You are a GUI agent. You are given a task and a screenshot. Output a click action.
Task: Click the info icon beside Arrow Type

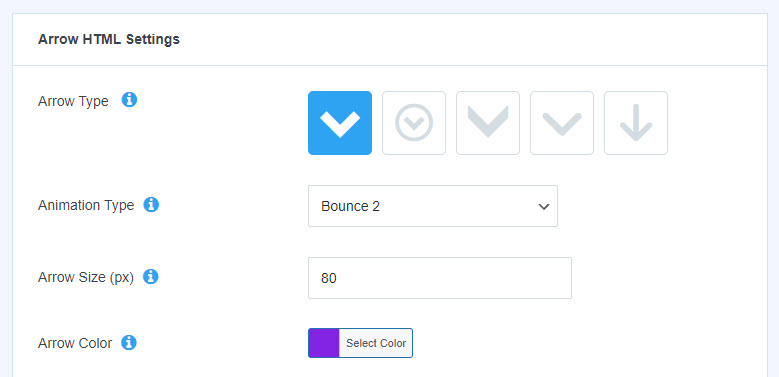point(129,100)
